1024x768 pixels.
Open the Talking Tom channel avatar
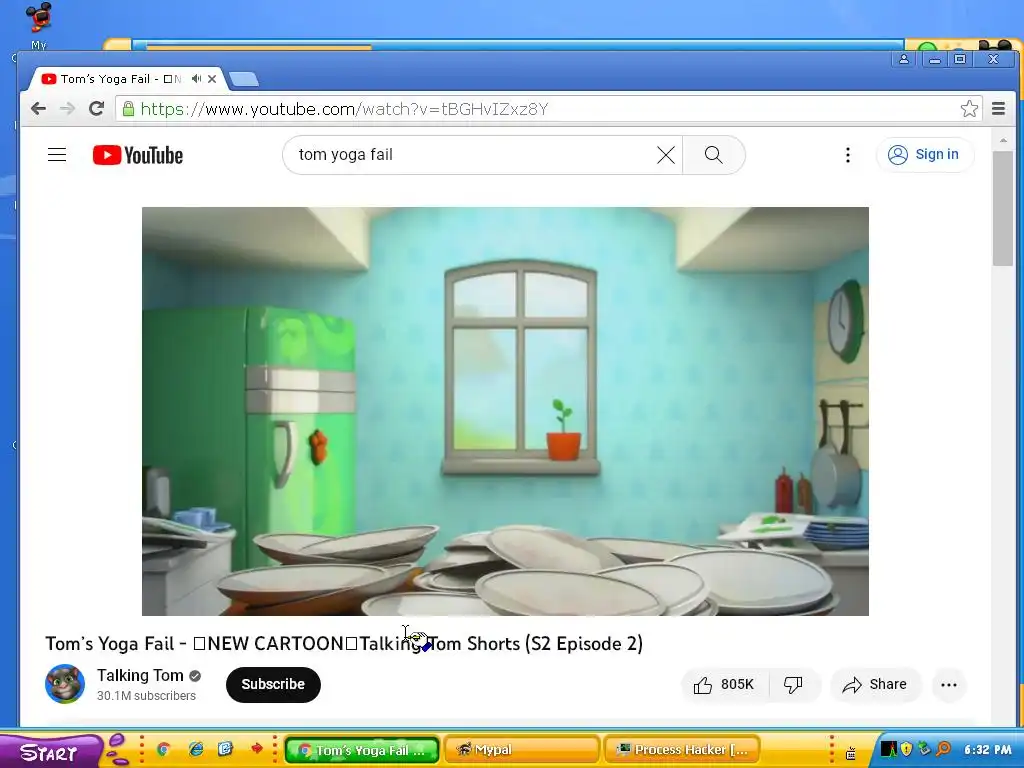click(x=65, y=684)
